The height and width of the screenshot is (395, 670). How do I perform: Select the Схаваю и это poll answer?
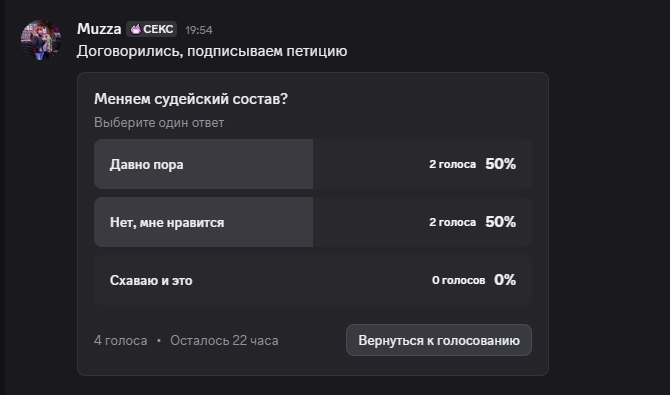[313, 280]
